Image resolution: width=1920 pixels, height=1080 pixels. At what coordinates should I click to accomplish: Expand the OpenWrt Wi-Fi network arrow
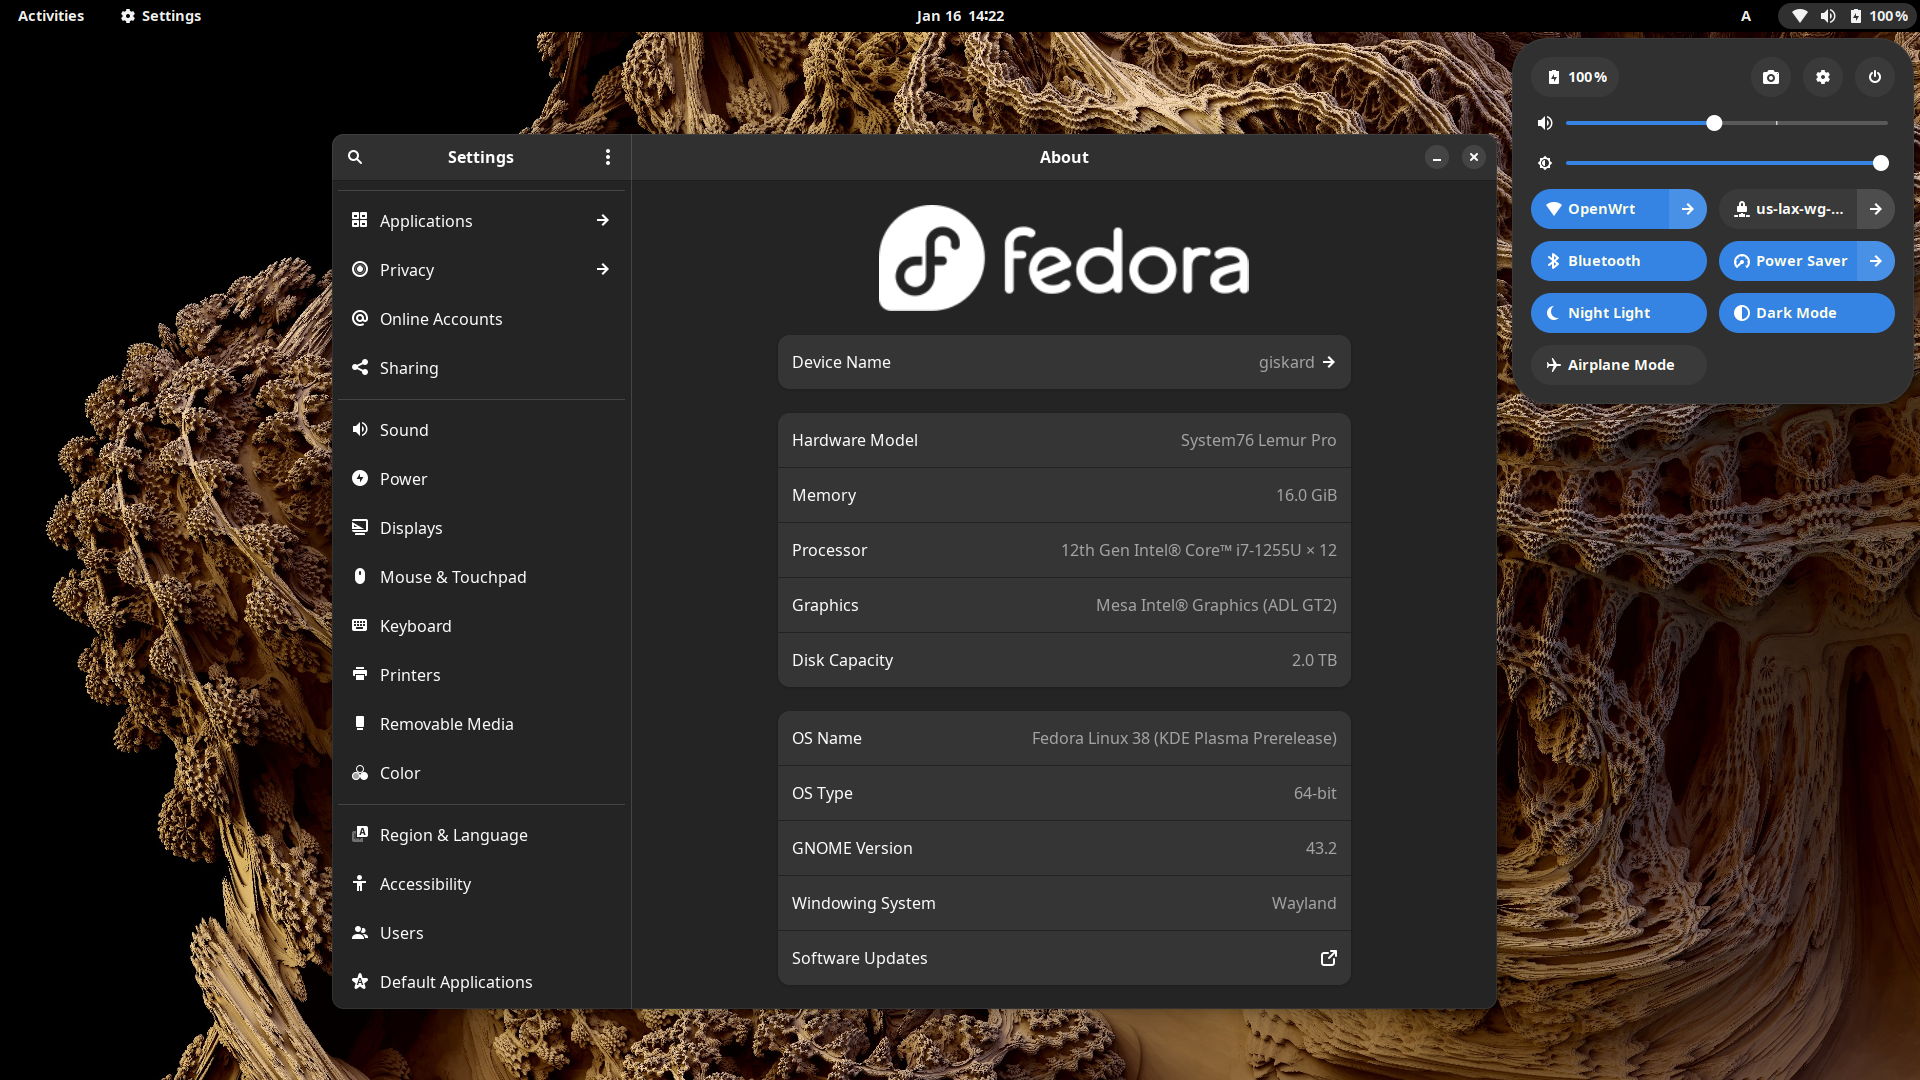[1687, 209]
